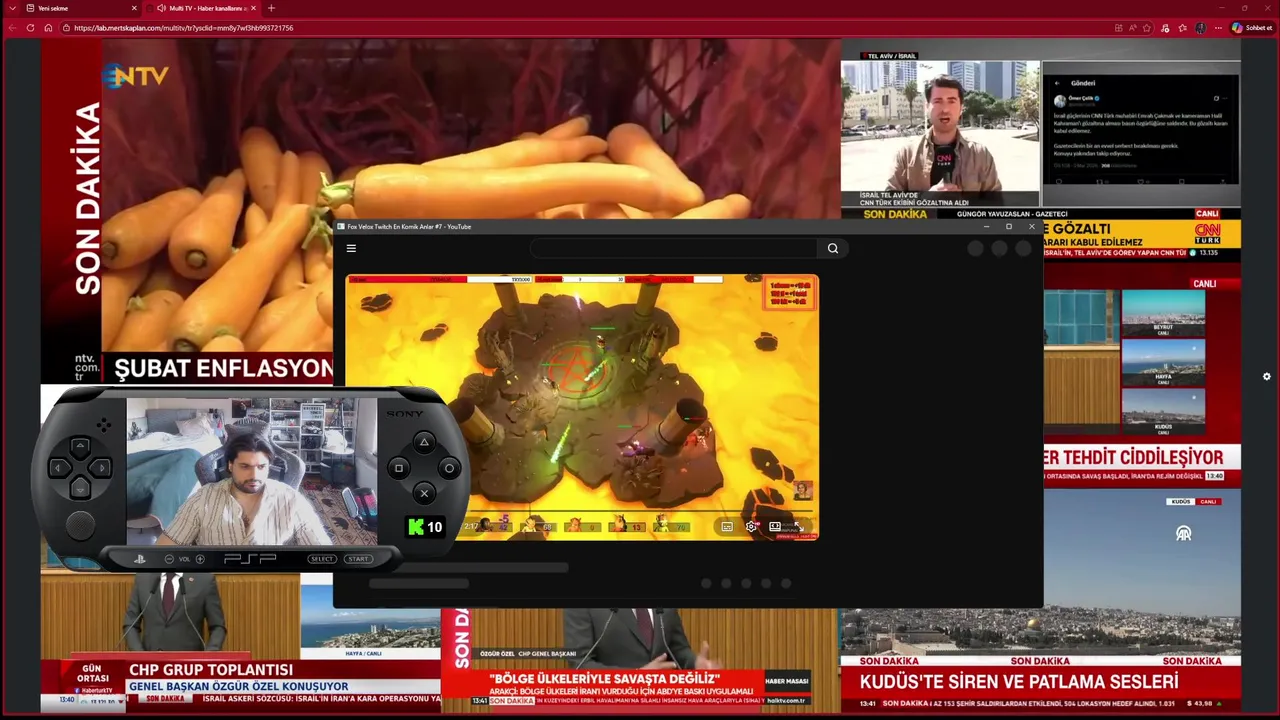Click the 'Sohbet et' Copilot button
Viewport: 1280px width, 720px height.
coord(1251,28)
